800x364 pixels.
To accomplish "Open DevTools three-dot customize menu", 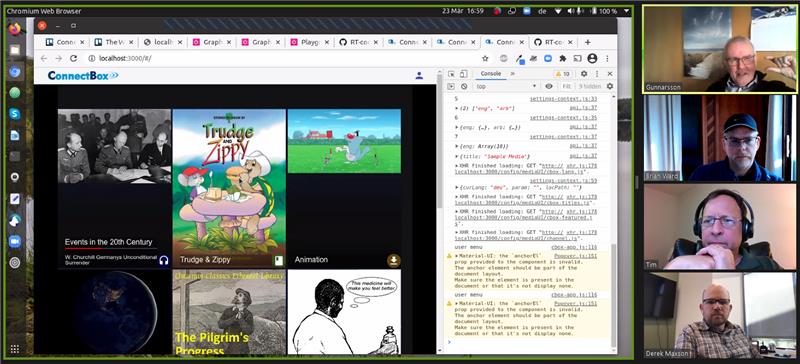I will pyautogui.click(x=597, y=74).
